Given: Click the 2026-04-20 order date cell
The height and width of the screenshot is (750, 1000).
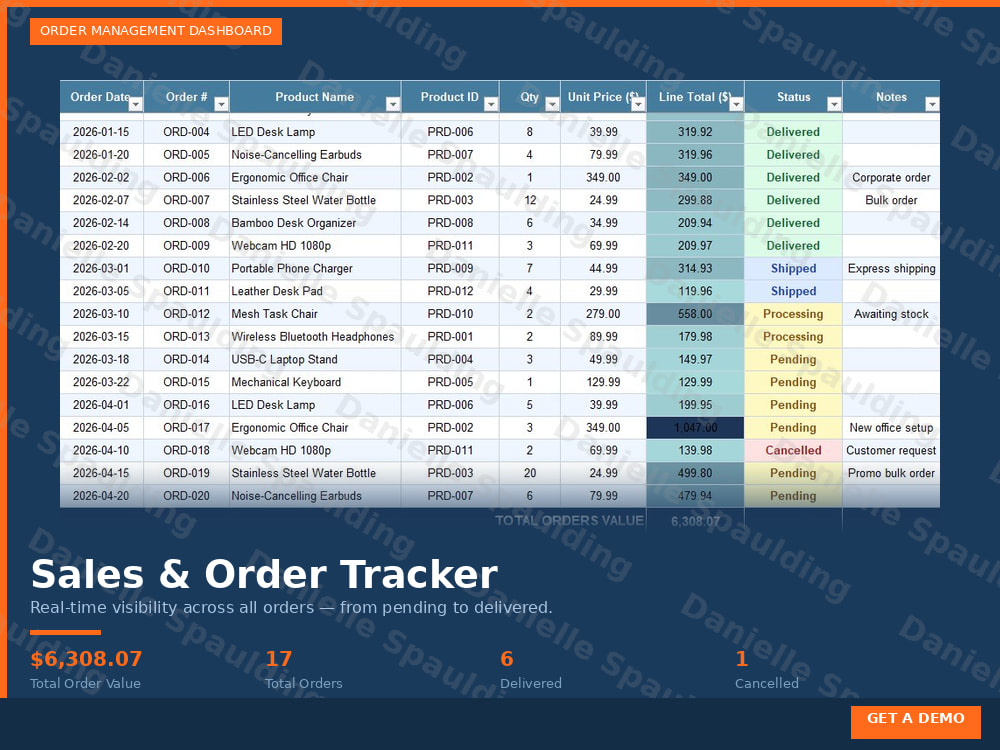Looking at the screenshot, I should click(101, 496).
